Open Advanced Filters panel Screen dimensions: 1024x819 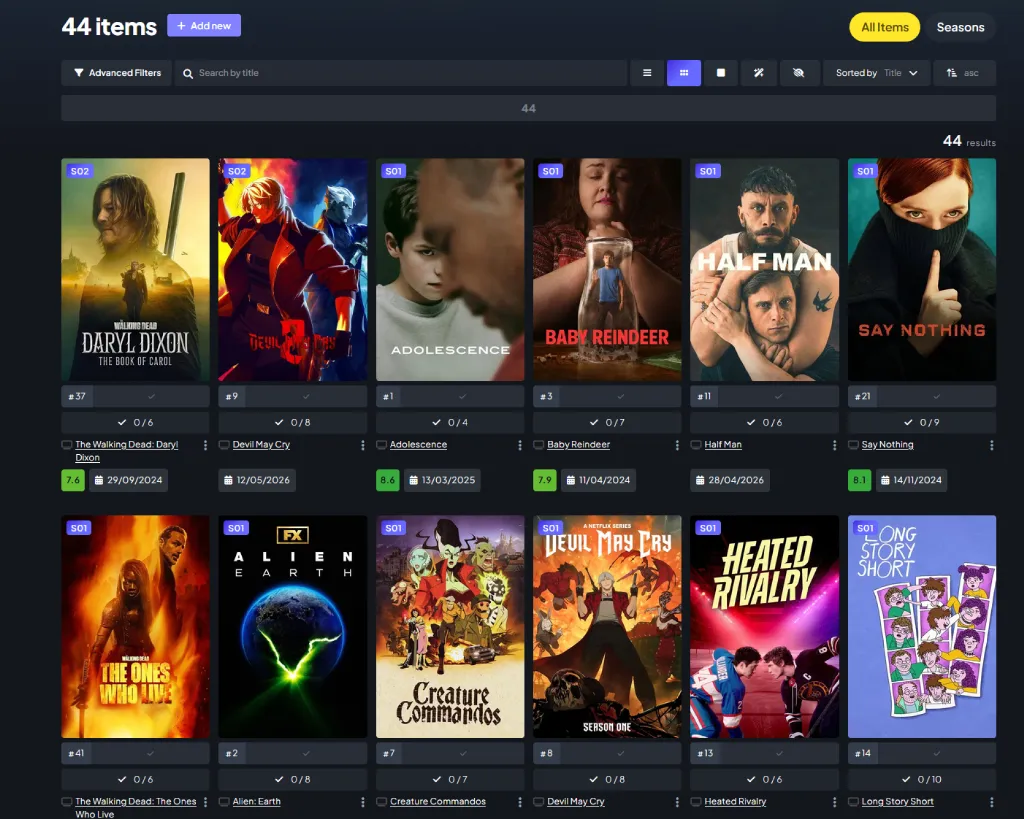click(x=117, y=73)
